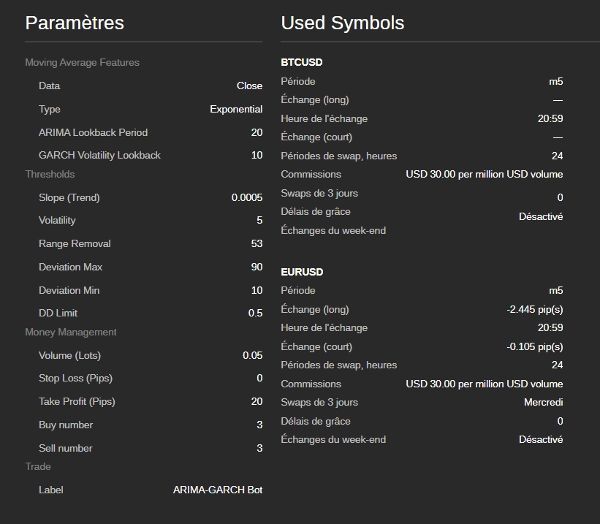Select the Slope (Trend) value 0.0005

(247, 198)
